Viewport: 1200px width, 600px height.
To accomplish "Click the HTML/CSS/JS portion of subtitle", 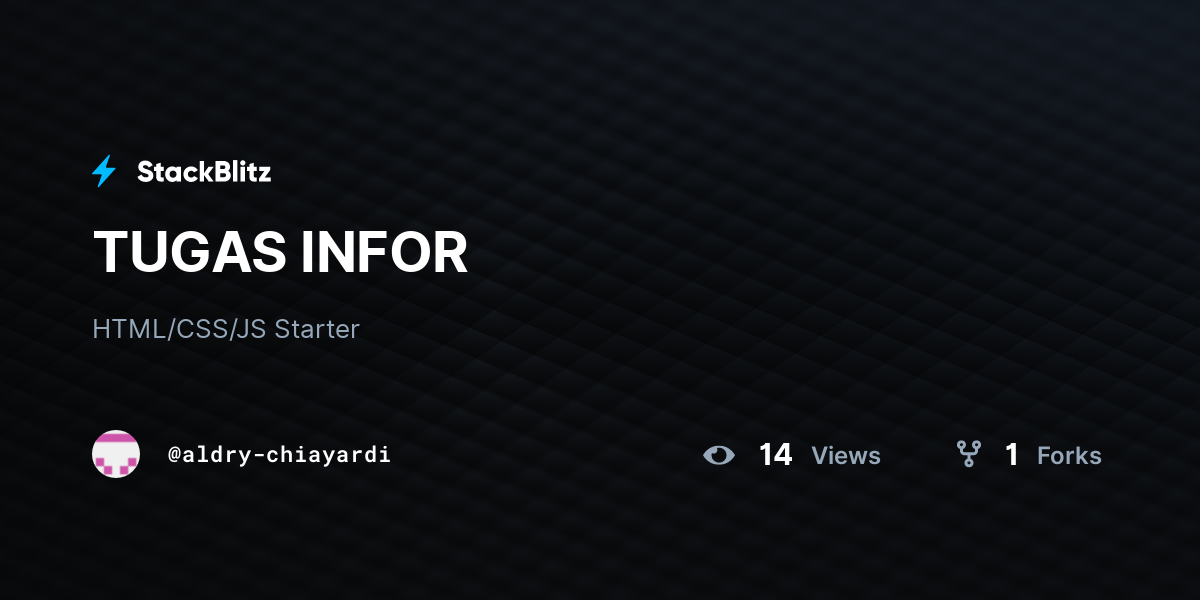I will 180,329.
